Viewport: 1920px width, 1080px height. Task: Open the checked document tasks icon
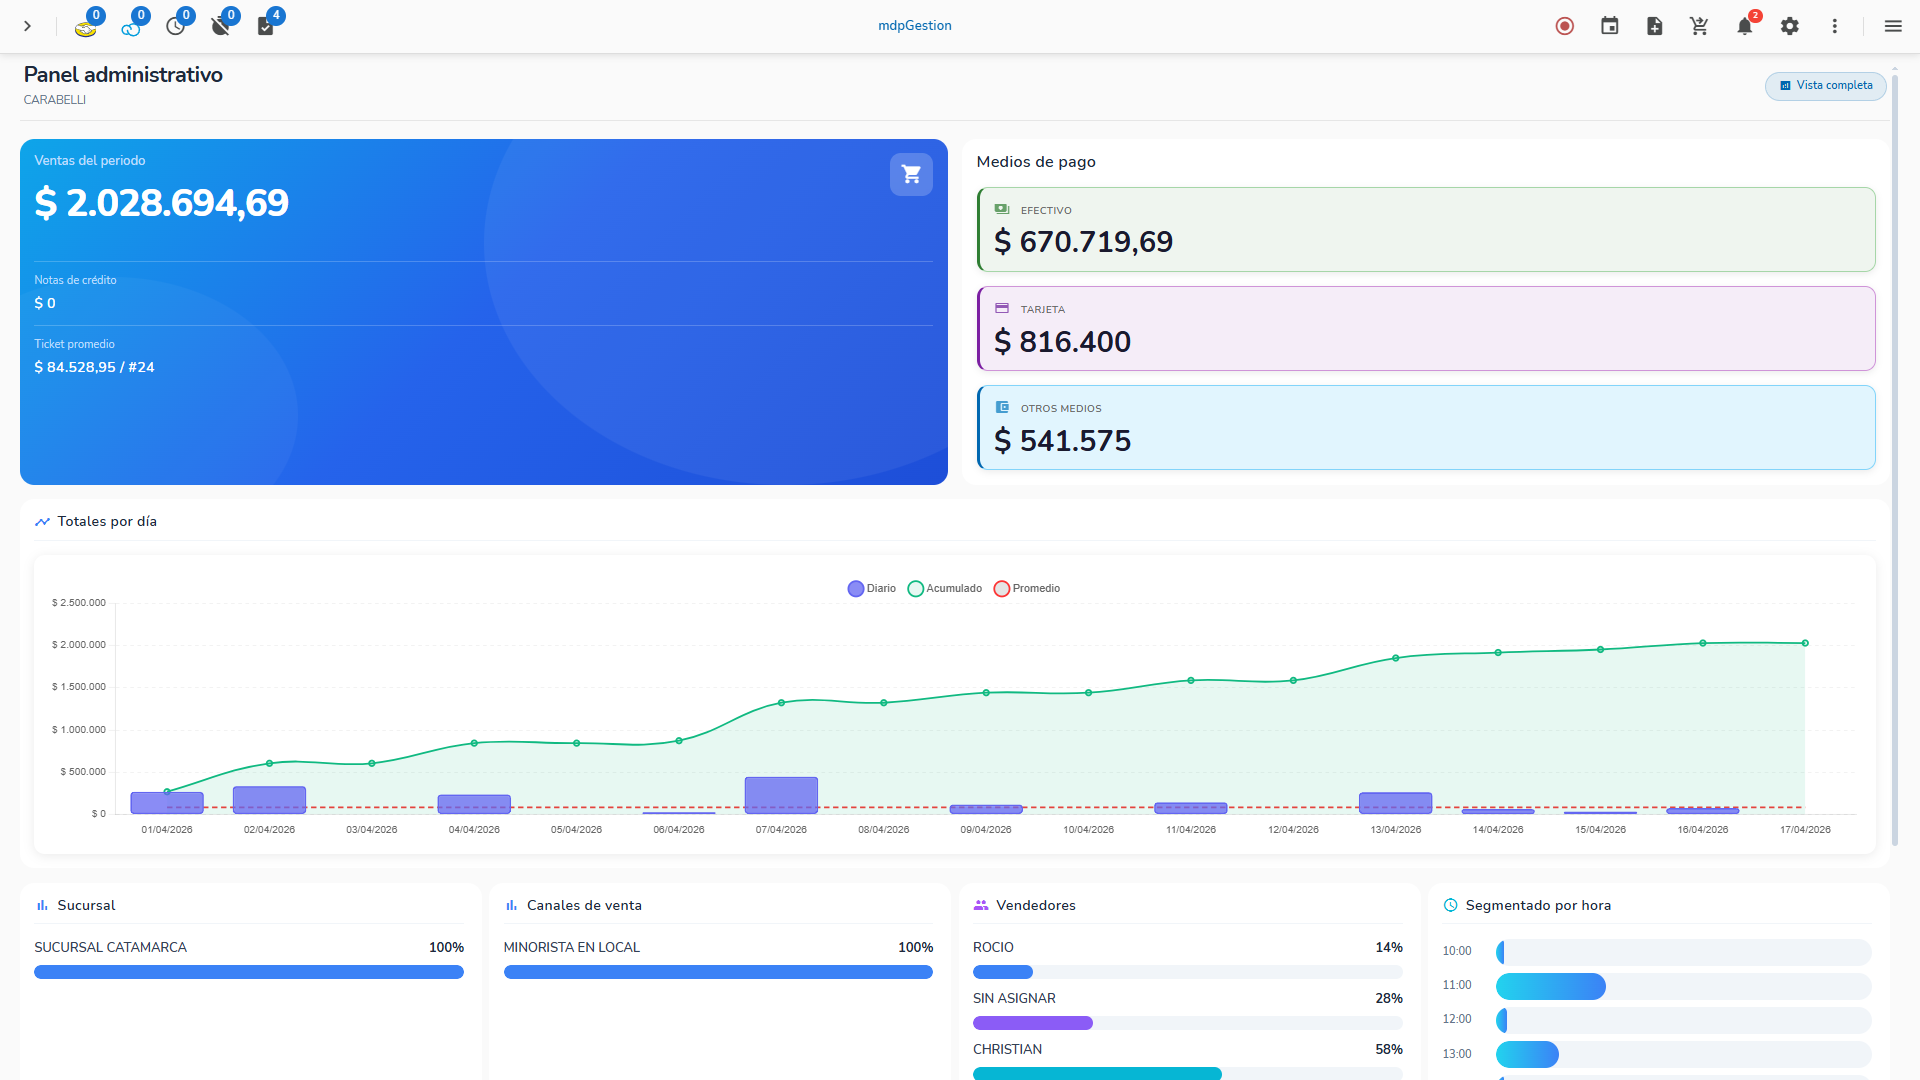(266, 27)
